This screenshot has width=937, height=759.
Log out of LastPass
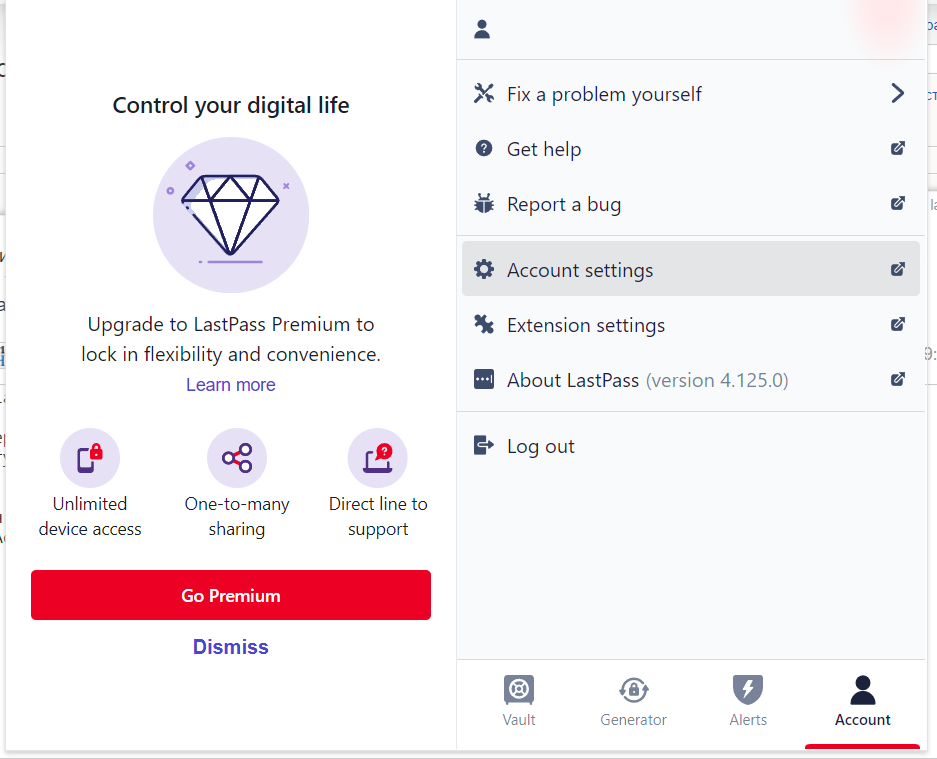coord(540,446)
